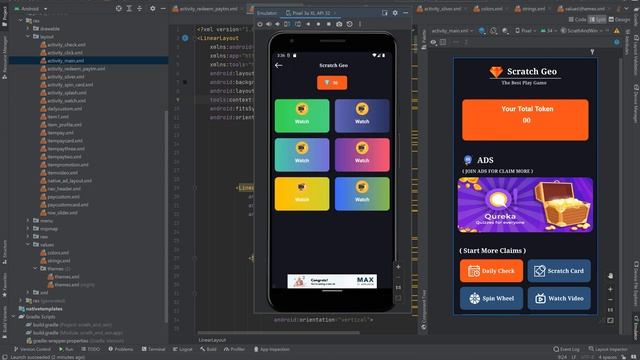Open Profiler tool window
This screenshot has height=360, width=640.
[x=234, y=349]
